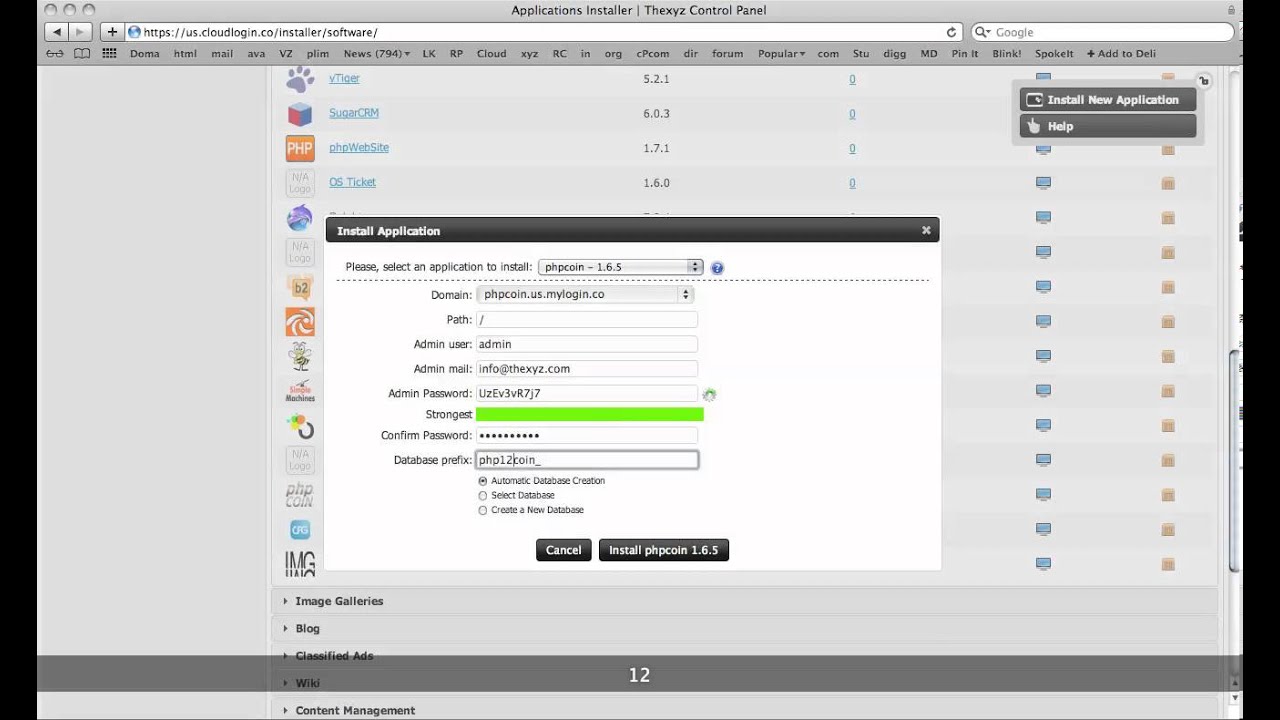The height and width of the screenshot is (720, 1280).
Task: Select Automatic Database Creation option
Action: click(483, 481)
